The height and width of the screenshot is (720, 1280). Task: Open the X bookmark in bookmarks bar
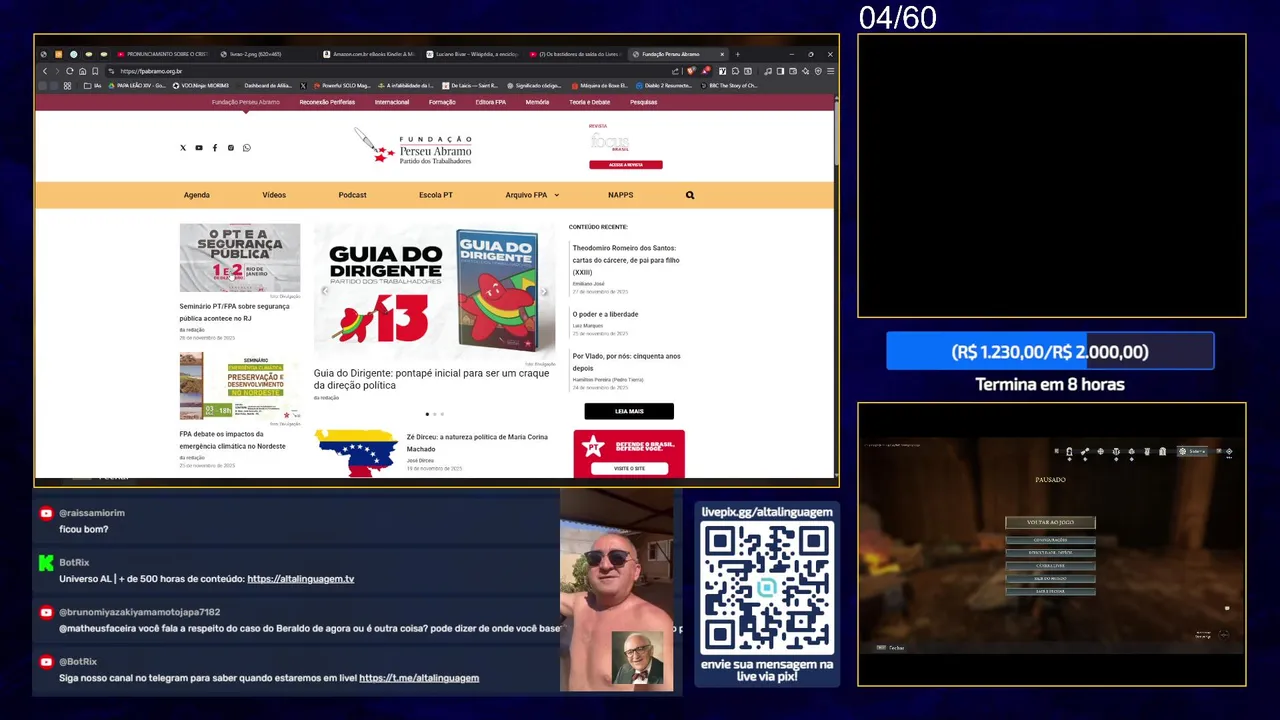point(303,86)
